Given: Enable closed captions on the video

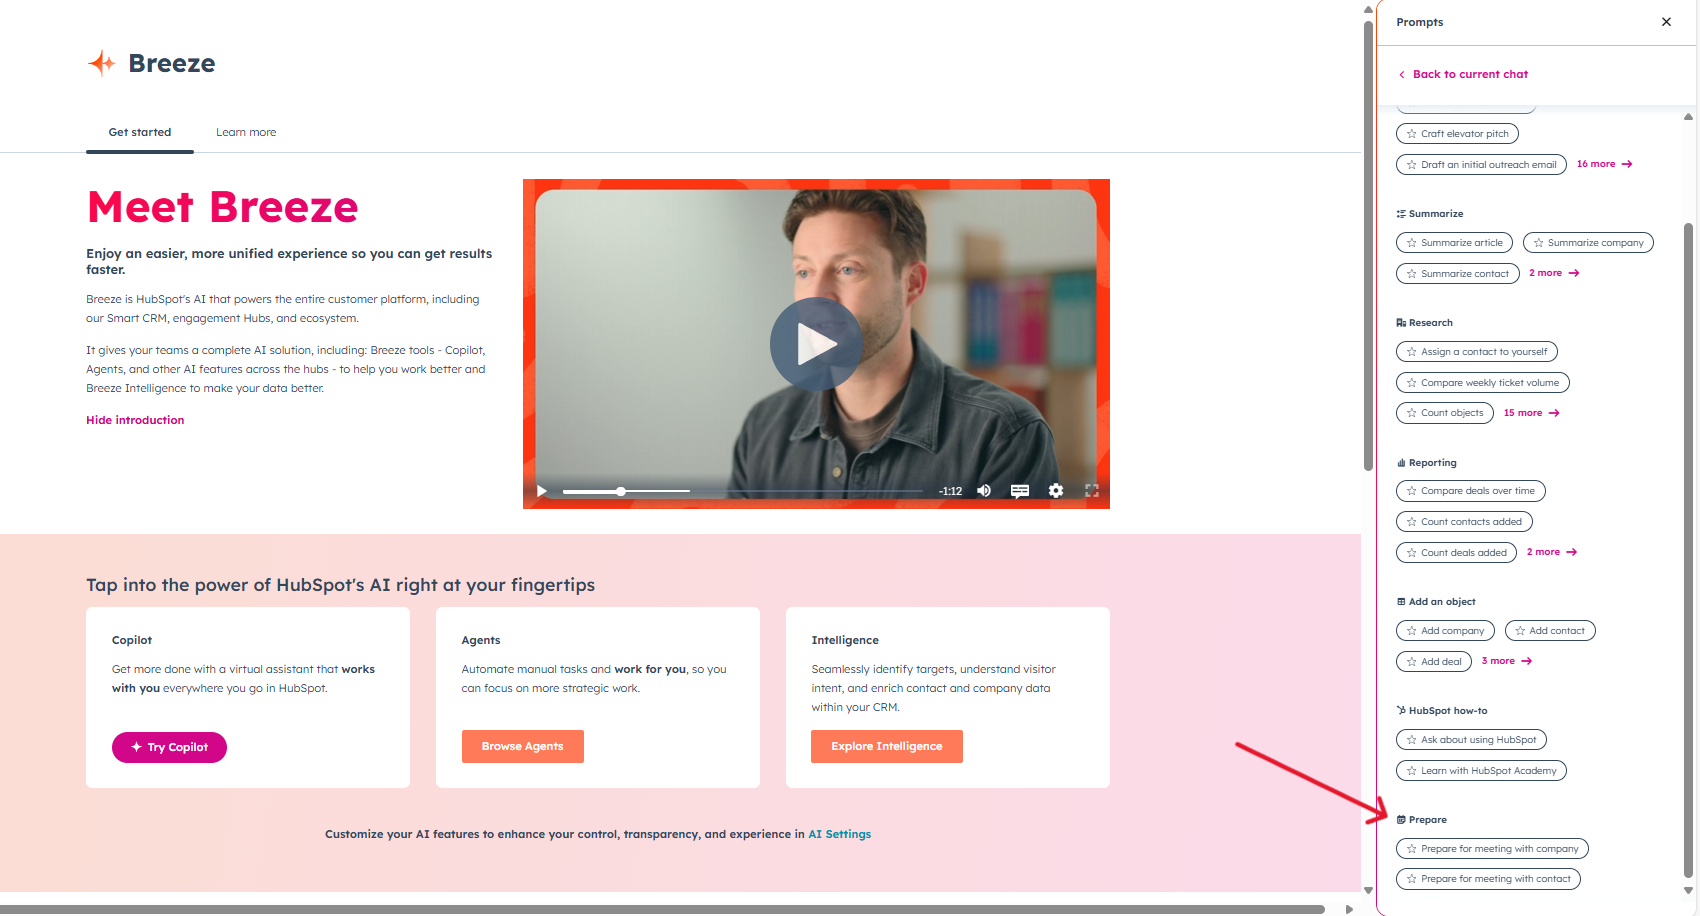Looking at the screenshot, I should (x=1019, y=491).
